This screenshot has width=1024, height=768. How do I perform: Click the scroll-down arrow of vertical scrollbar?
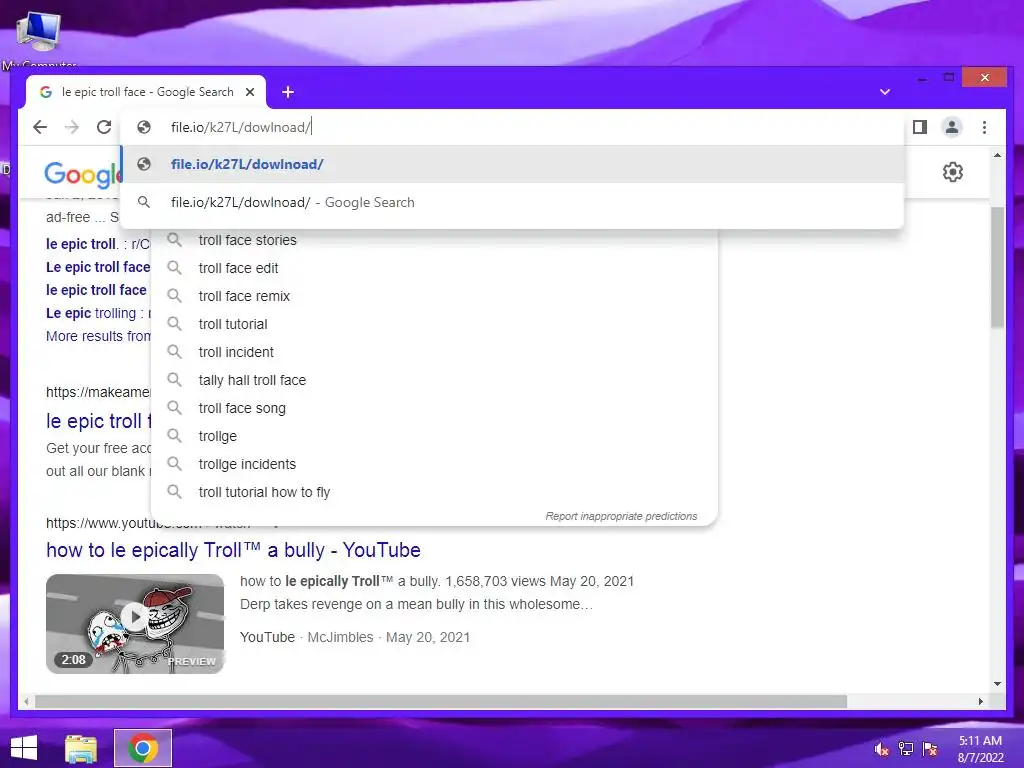click(x=997, y=684)
